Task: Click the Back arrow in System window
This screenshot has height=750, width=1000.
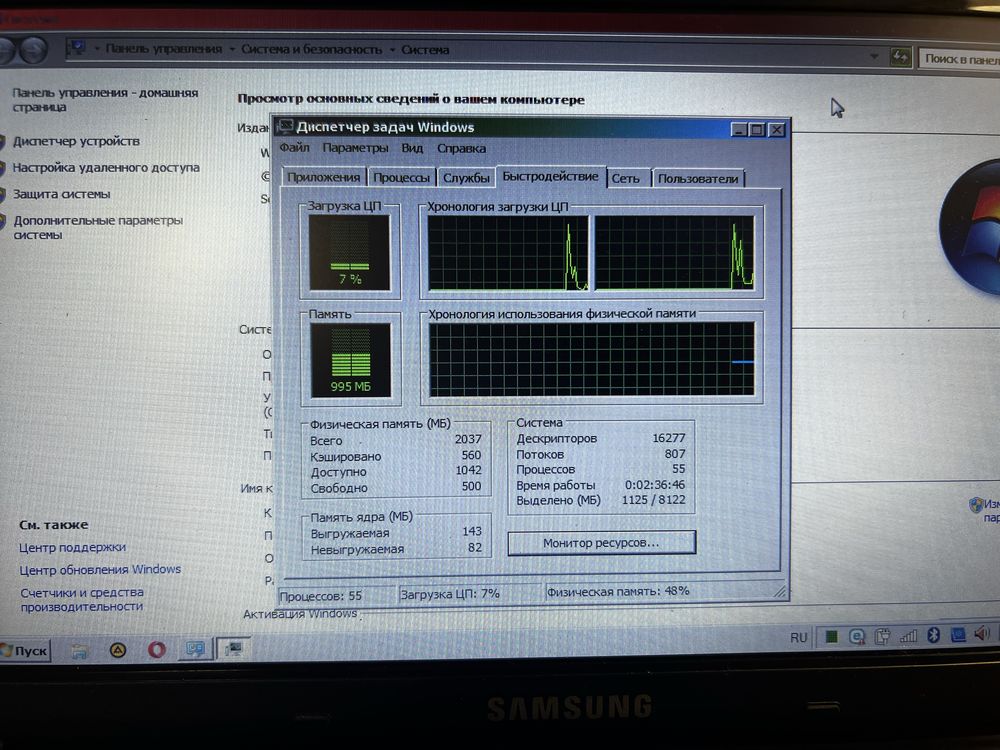Action: pyautogui.click(x=6, y=50)
